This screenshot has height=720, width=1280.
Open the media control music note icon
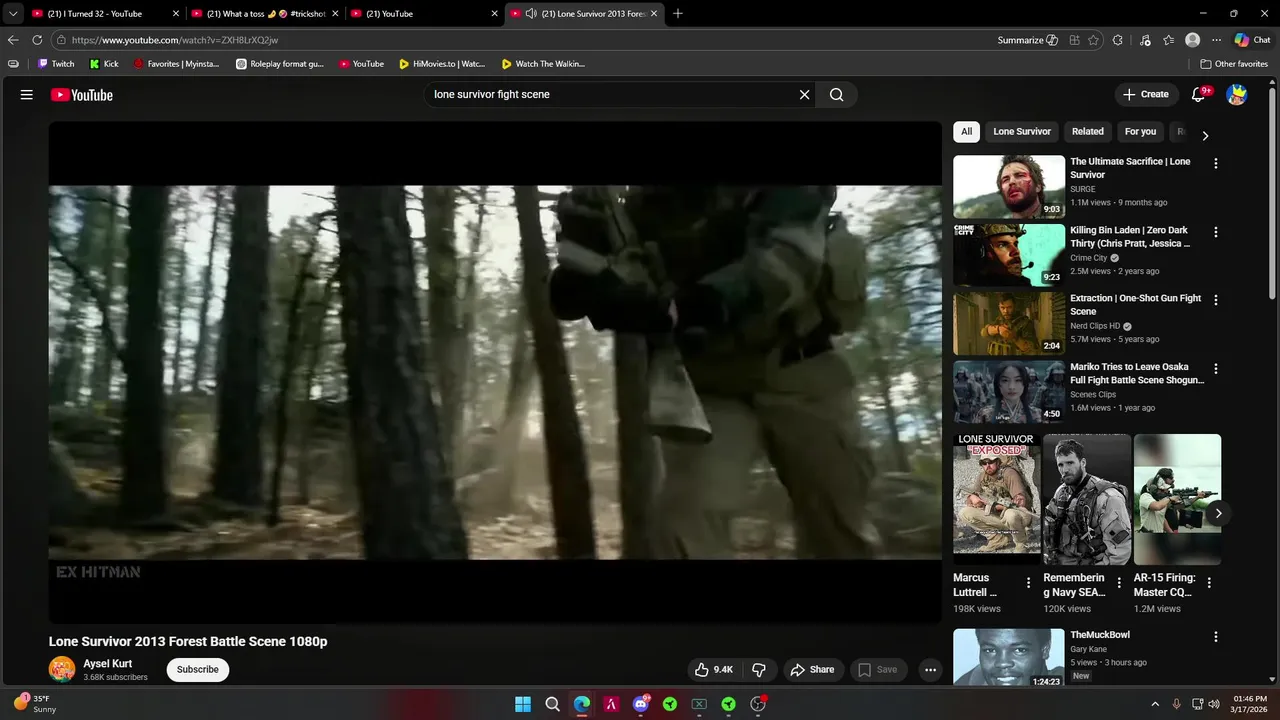click(x=1144, y=40)
